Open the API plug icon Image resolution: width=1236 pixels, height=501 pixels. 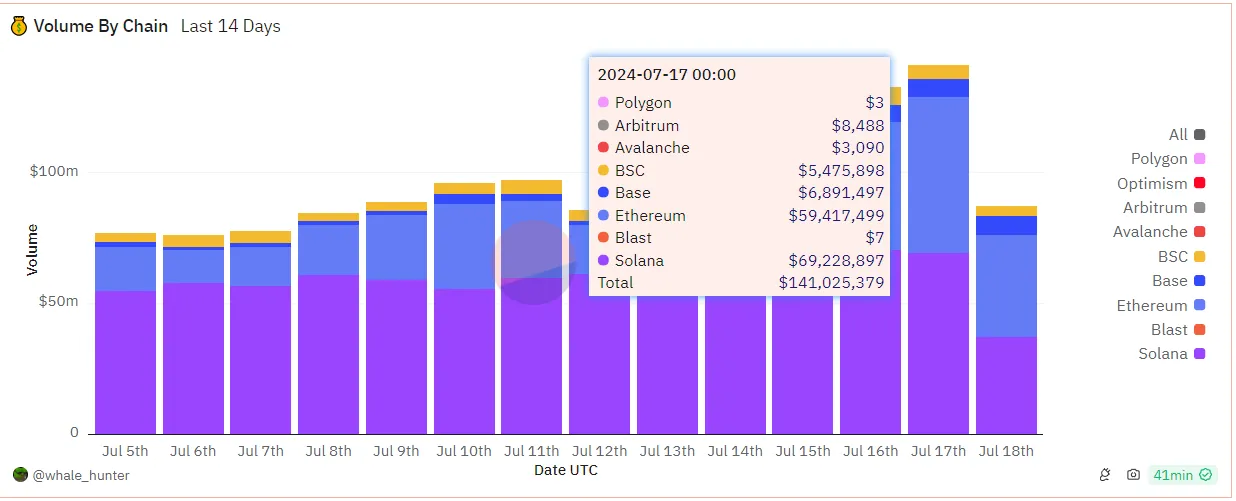1106,475
